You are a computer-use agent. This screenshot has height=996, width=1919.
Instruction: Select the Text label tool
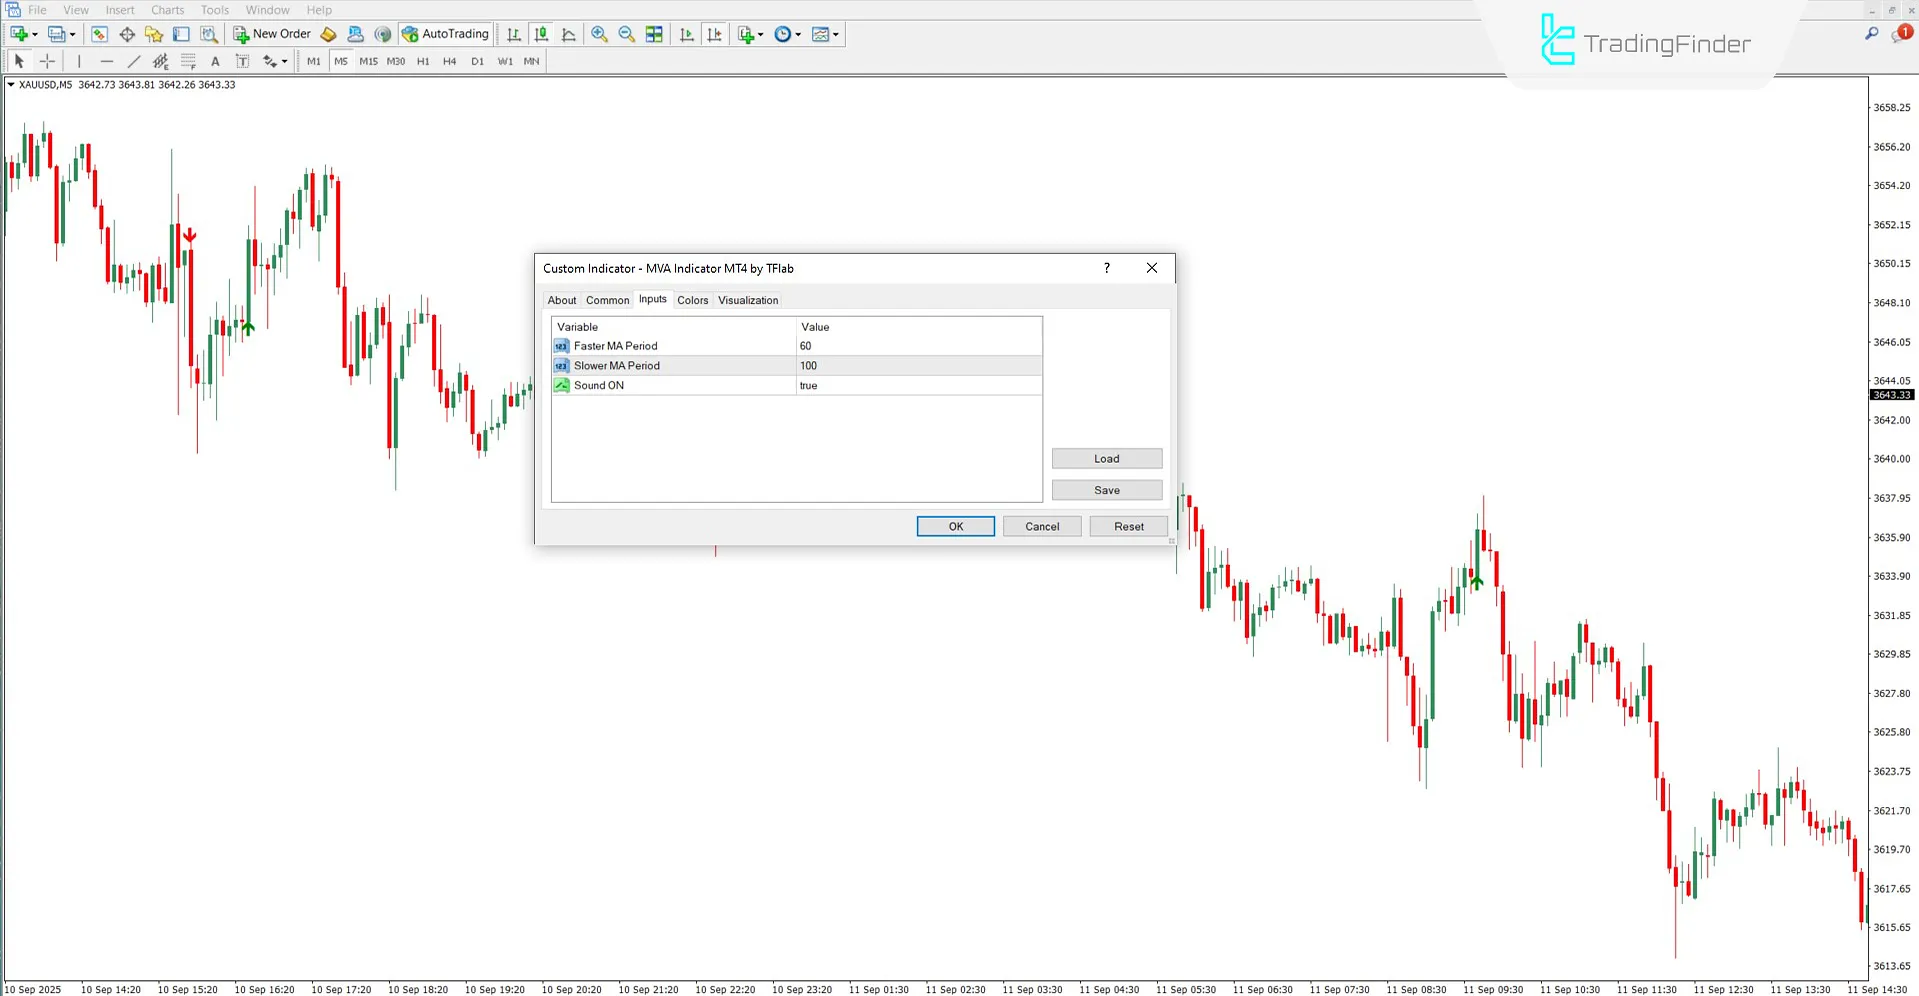point(215,61)
